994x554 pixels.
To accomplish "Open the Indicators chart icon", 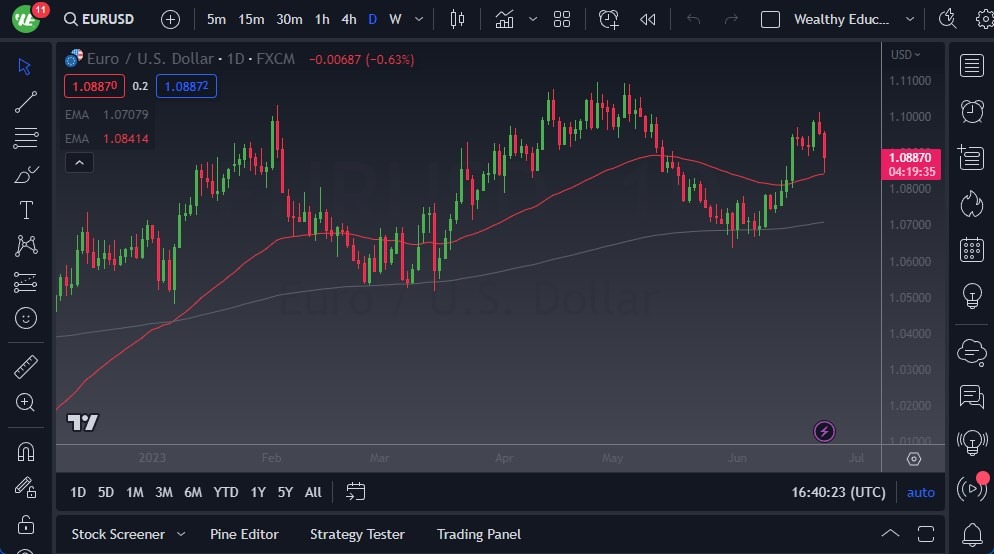I will point(505,19).
